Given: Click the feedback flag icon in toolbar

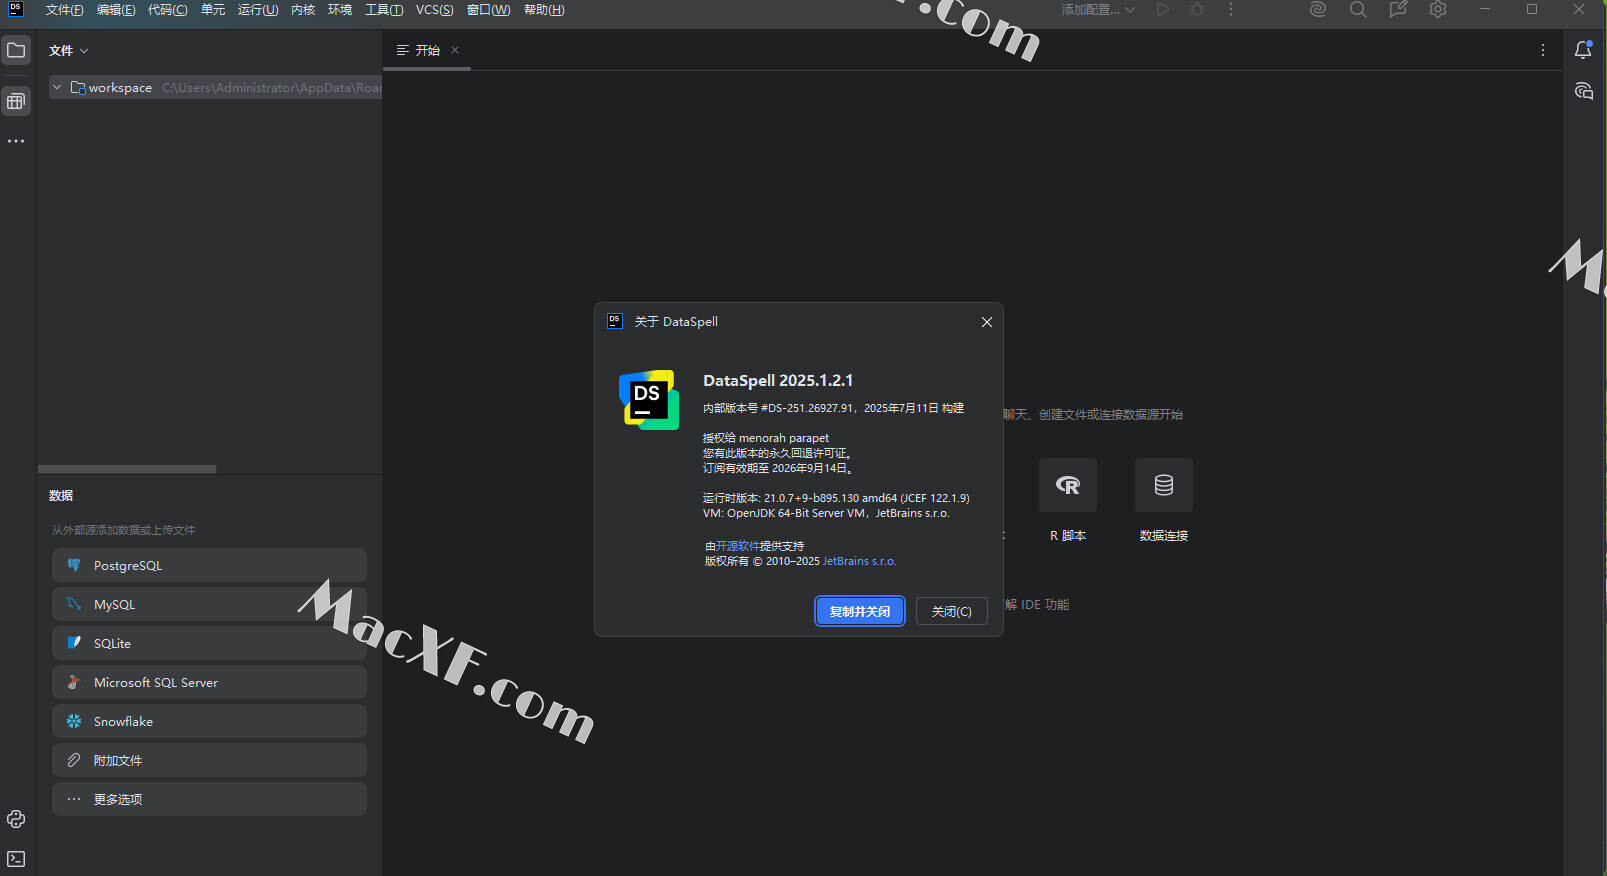Looking at the screenshot, I should click(x=1398, y=10).
